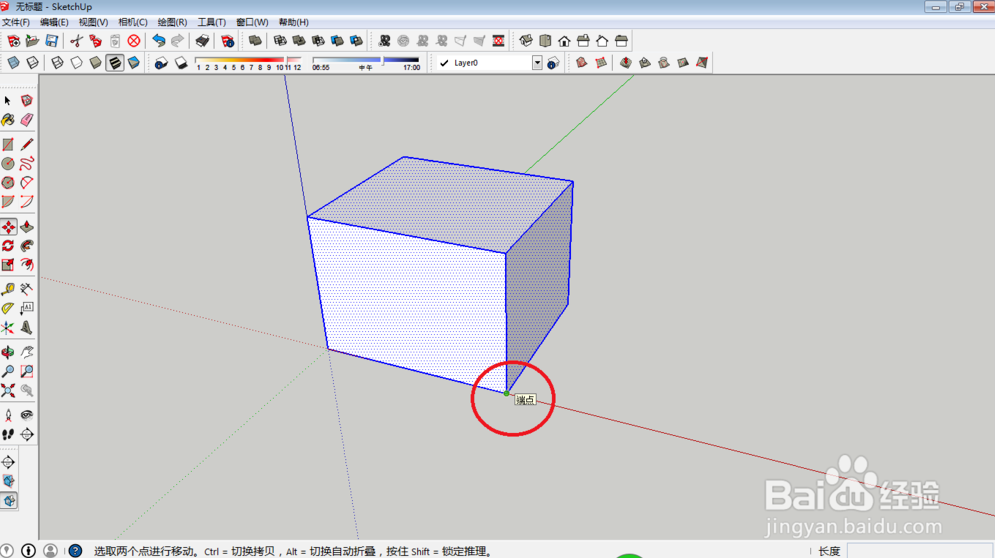Viewport: 995px width, 558px height.
Task: Activate the Push/Pull tool
Action: 27,227
